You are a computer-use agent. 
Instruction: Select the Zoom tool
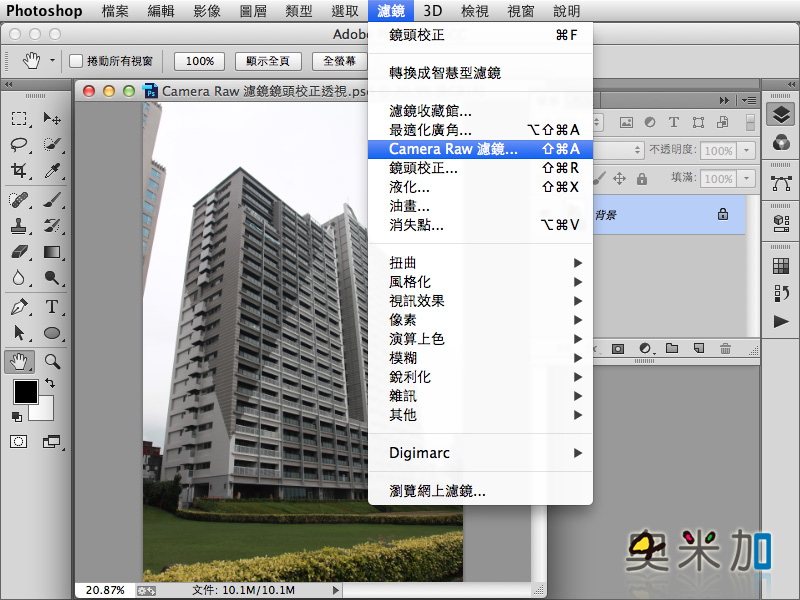pyautogui.click(x=52, y=362)
